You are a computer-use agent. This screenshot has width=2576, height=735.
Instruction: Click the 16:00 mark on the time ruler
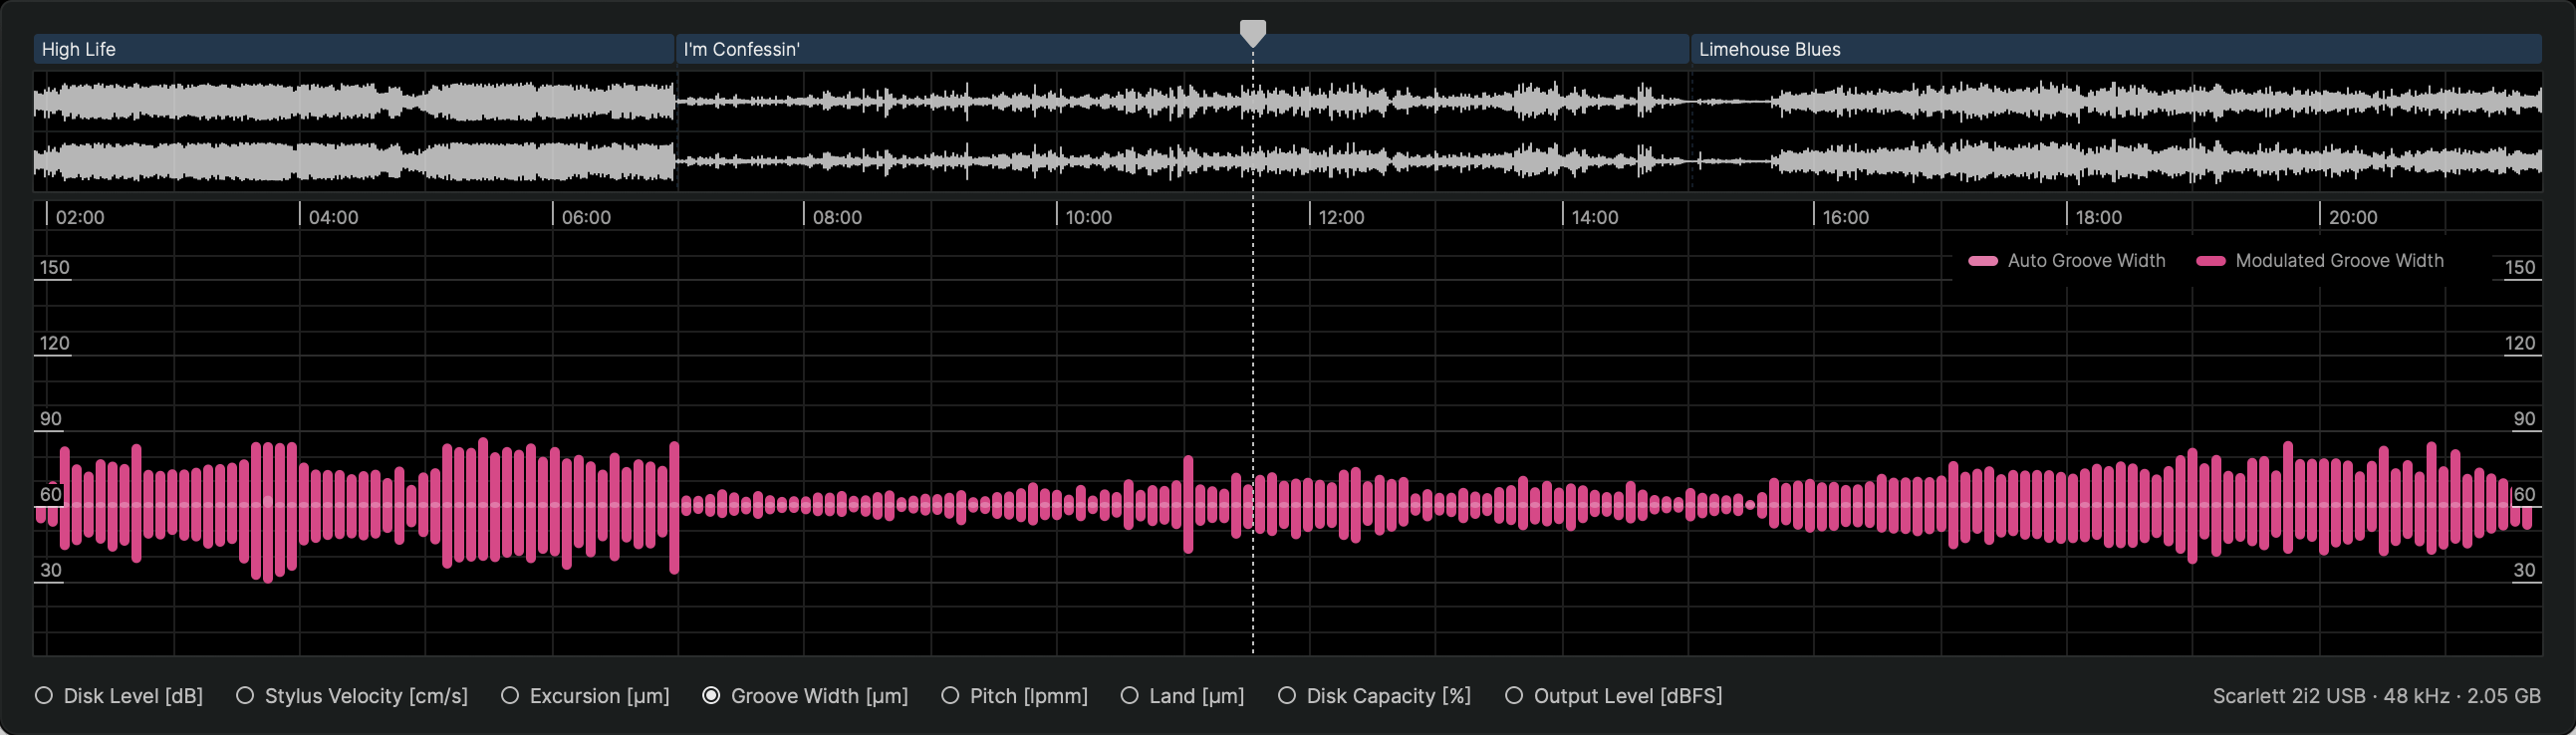(x=1844, y=217)
